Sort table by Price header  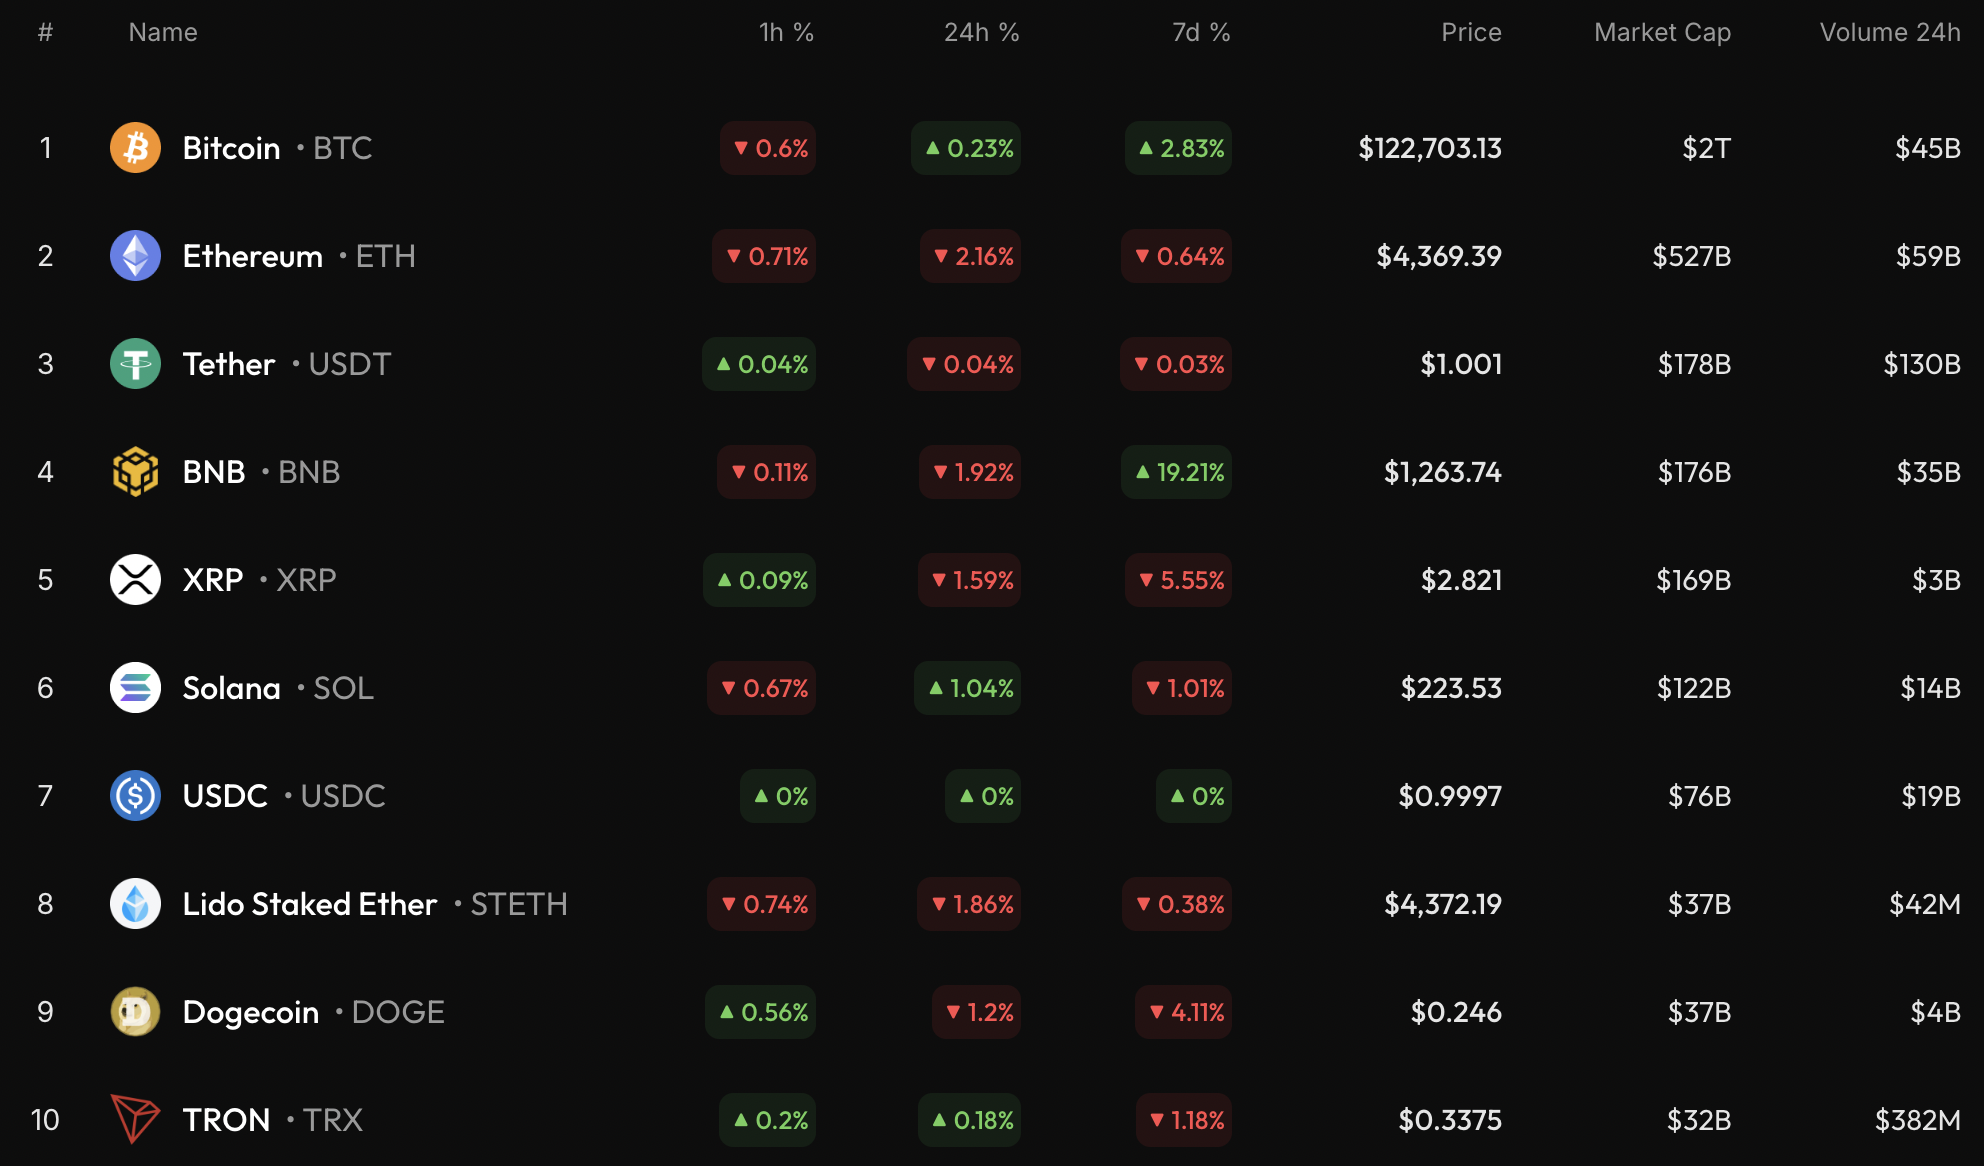[x=1471, y=33]
